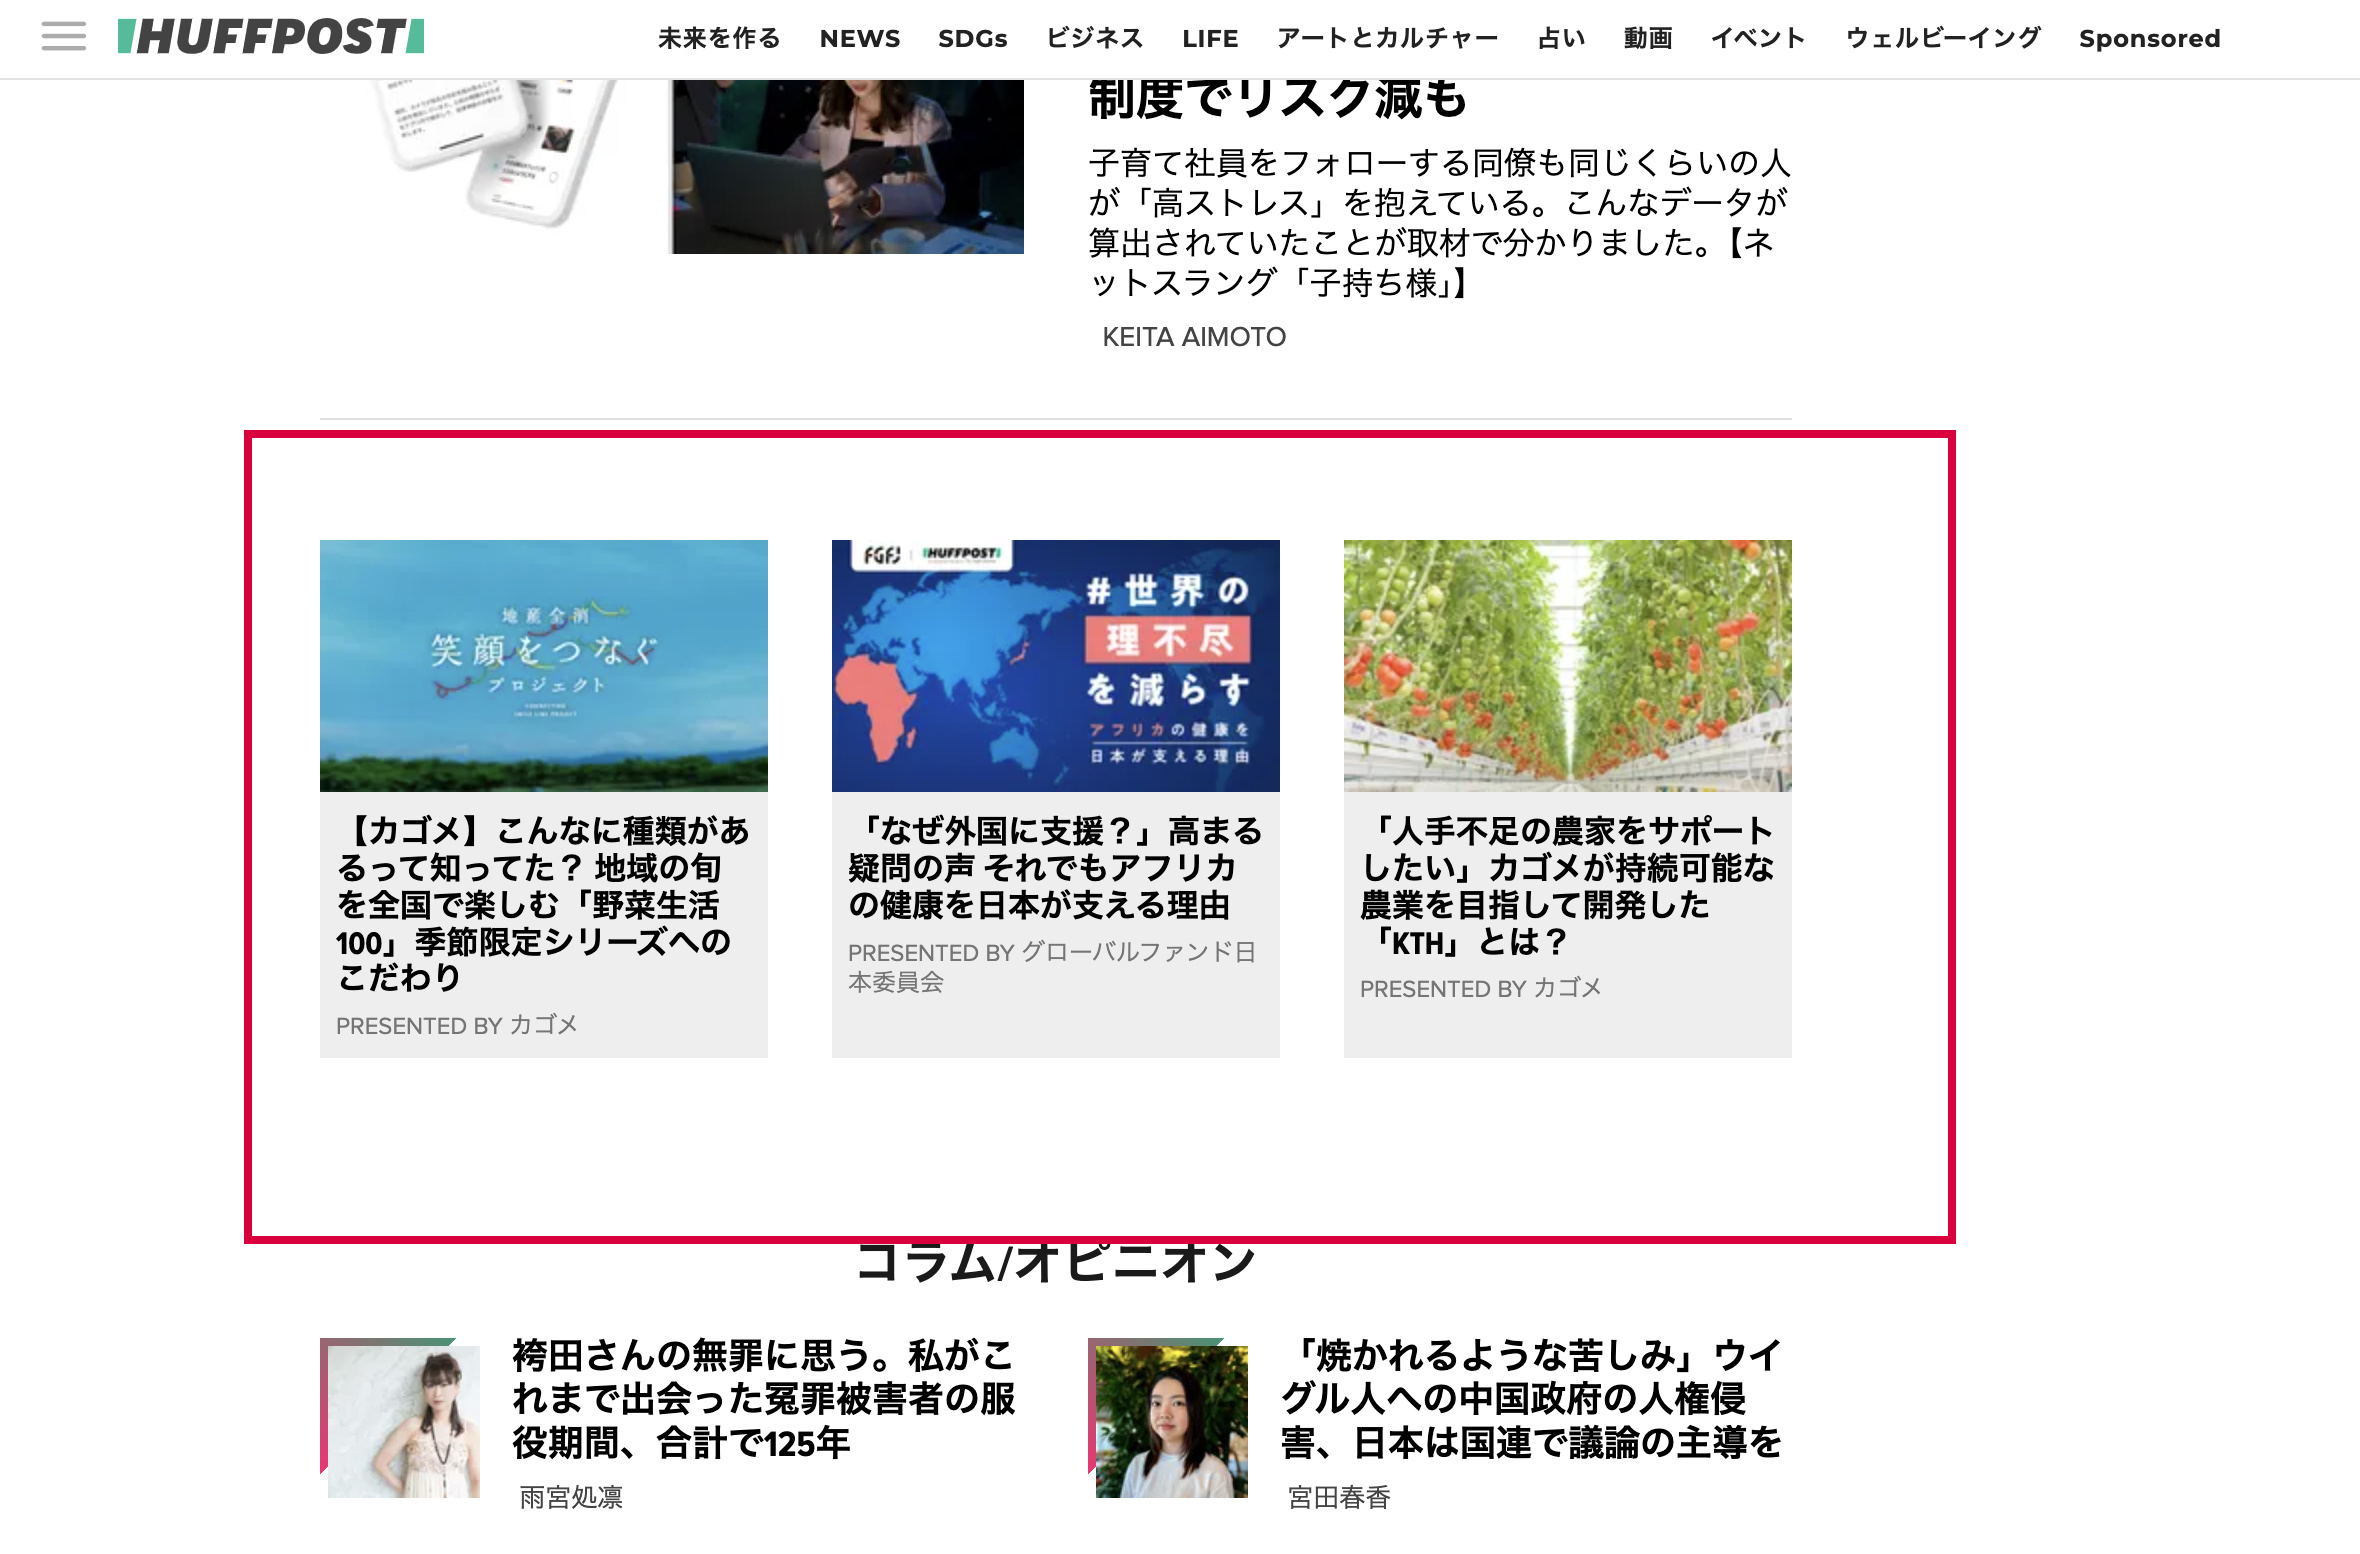Go to the NEWS section
The image size is (2360, 1554).
860,38
